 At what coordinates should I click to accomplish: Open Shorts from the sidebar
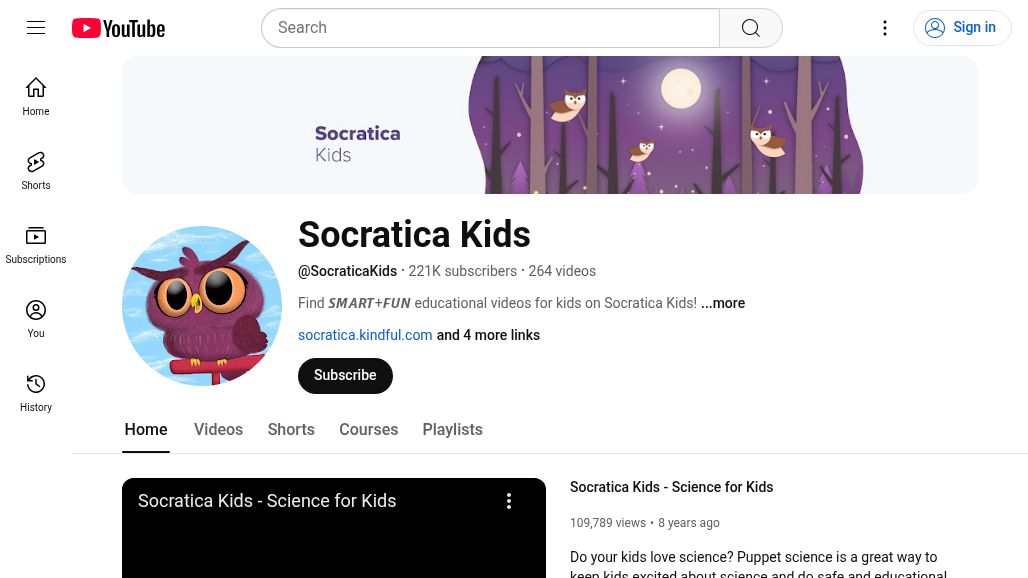[36, 171]
